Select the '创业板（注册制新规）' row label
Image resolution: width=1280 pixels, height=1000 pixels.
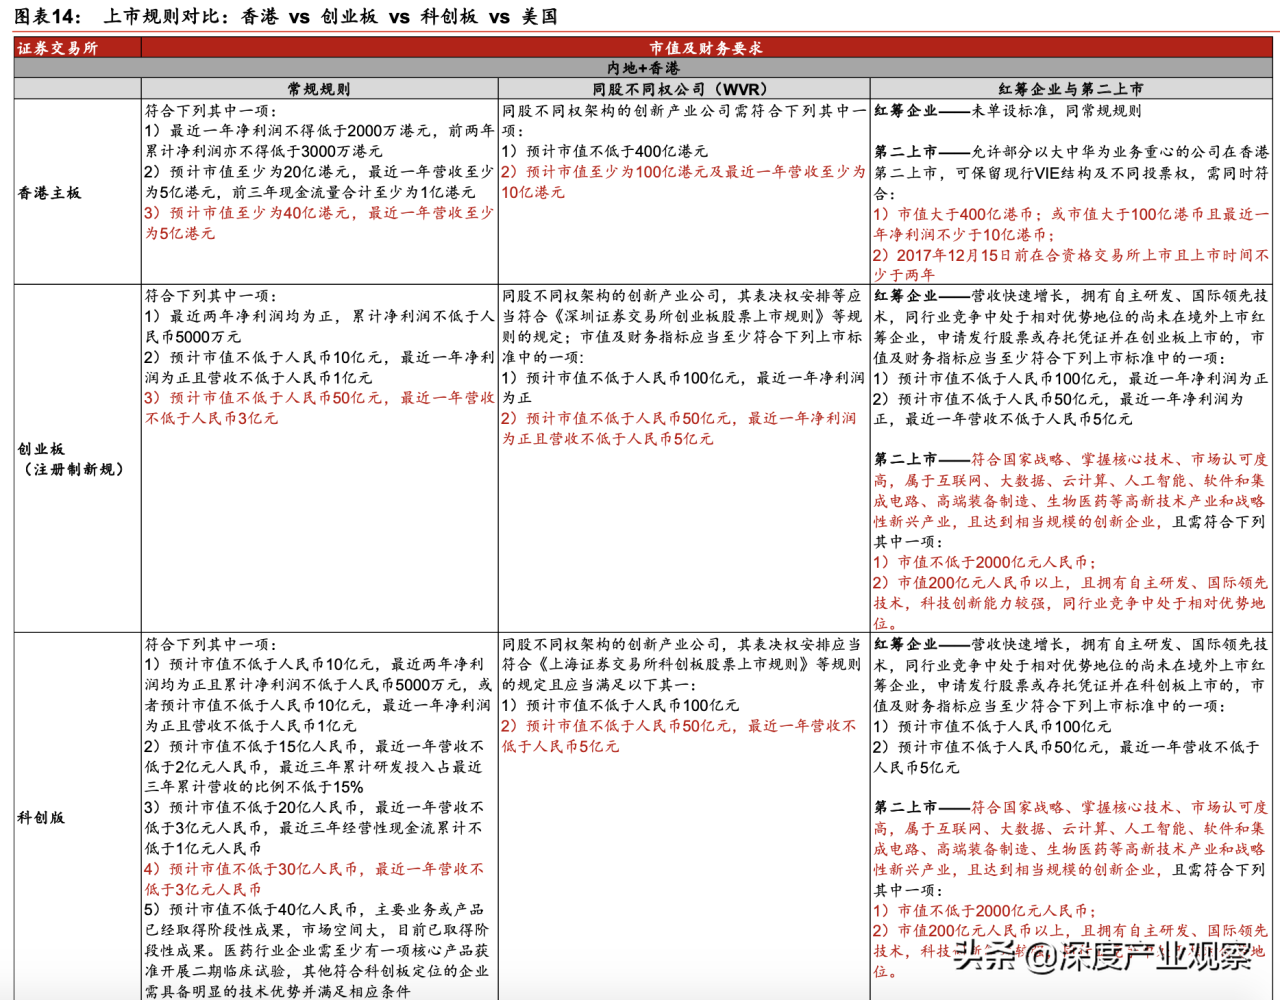[x=71, y=459]
